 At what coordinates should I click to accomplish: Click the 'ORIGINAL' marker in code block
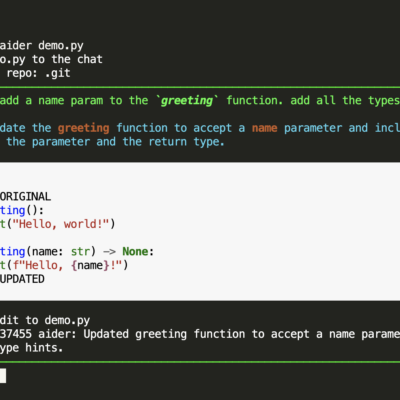[25, 196]
